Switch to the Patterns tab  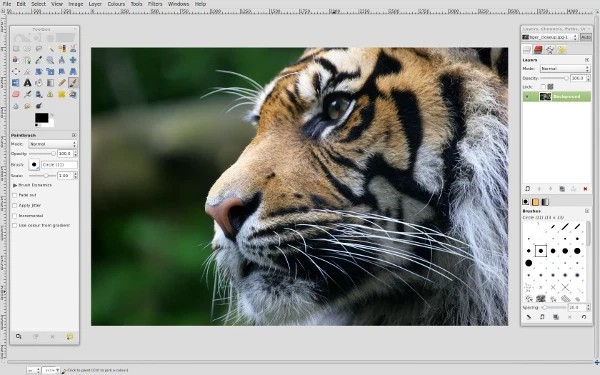coord(535,202)
